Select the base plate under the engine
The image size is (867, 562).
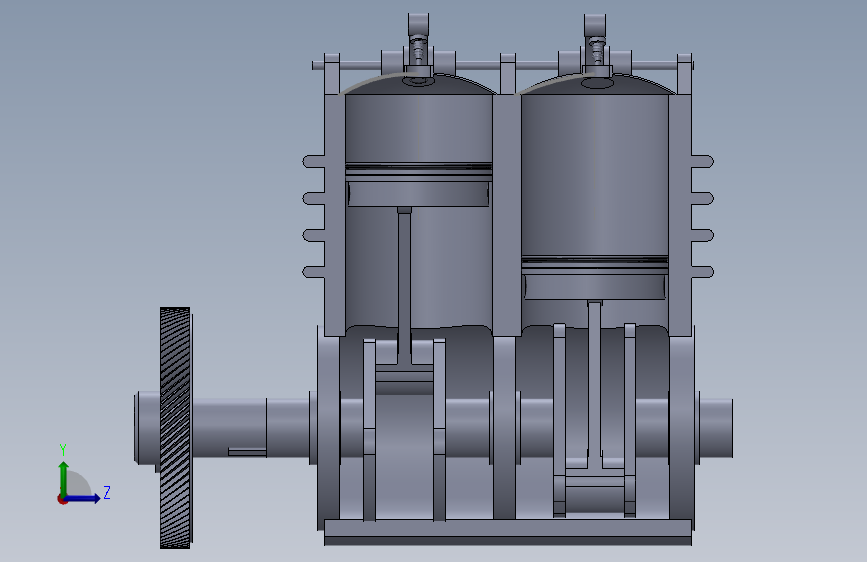508,532
